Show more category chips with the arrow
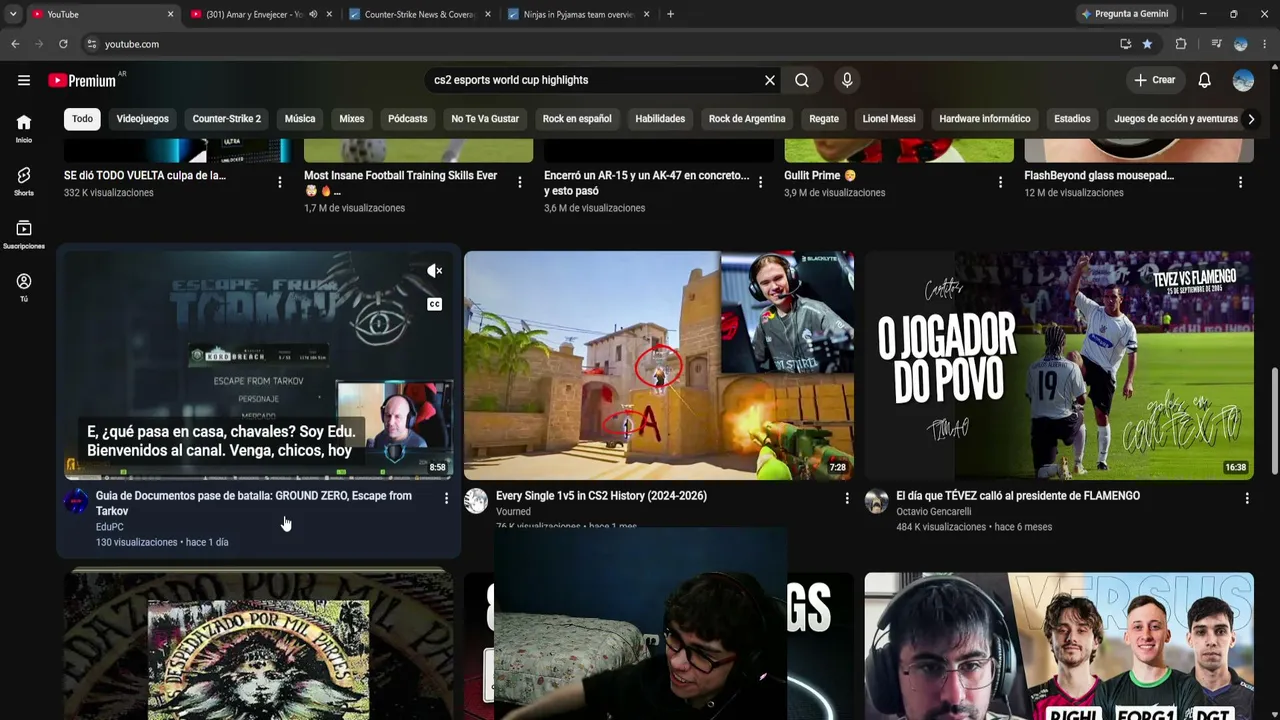 pyautogui.click(x=1251, y=119)
